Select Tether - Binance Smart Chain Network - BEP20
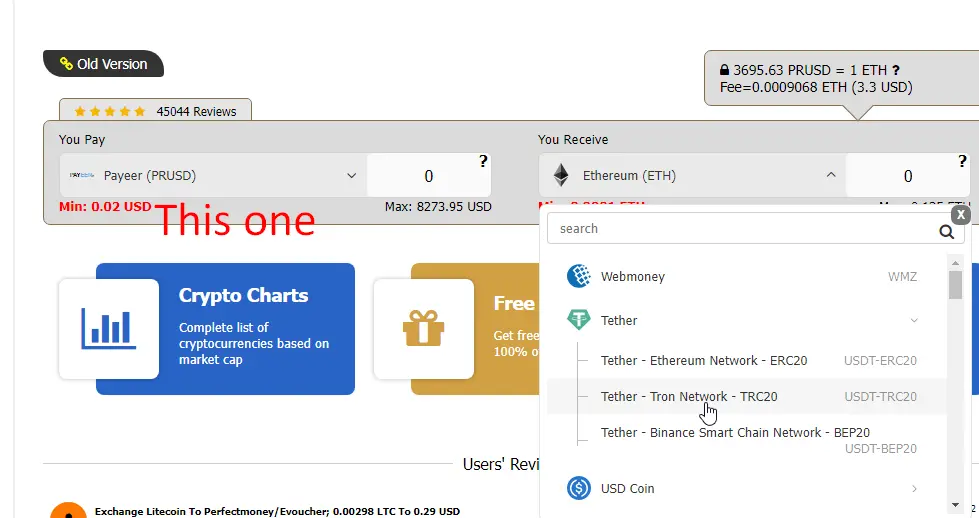This screenshot has width=979, height=518. pyautogui.click(x=746, y=440)
